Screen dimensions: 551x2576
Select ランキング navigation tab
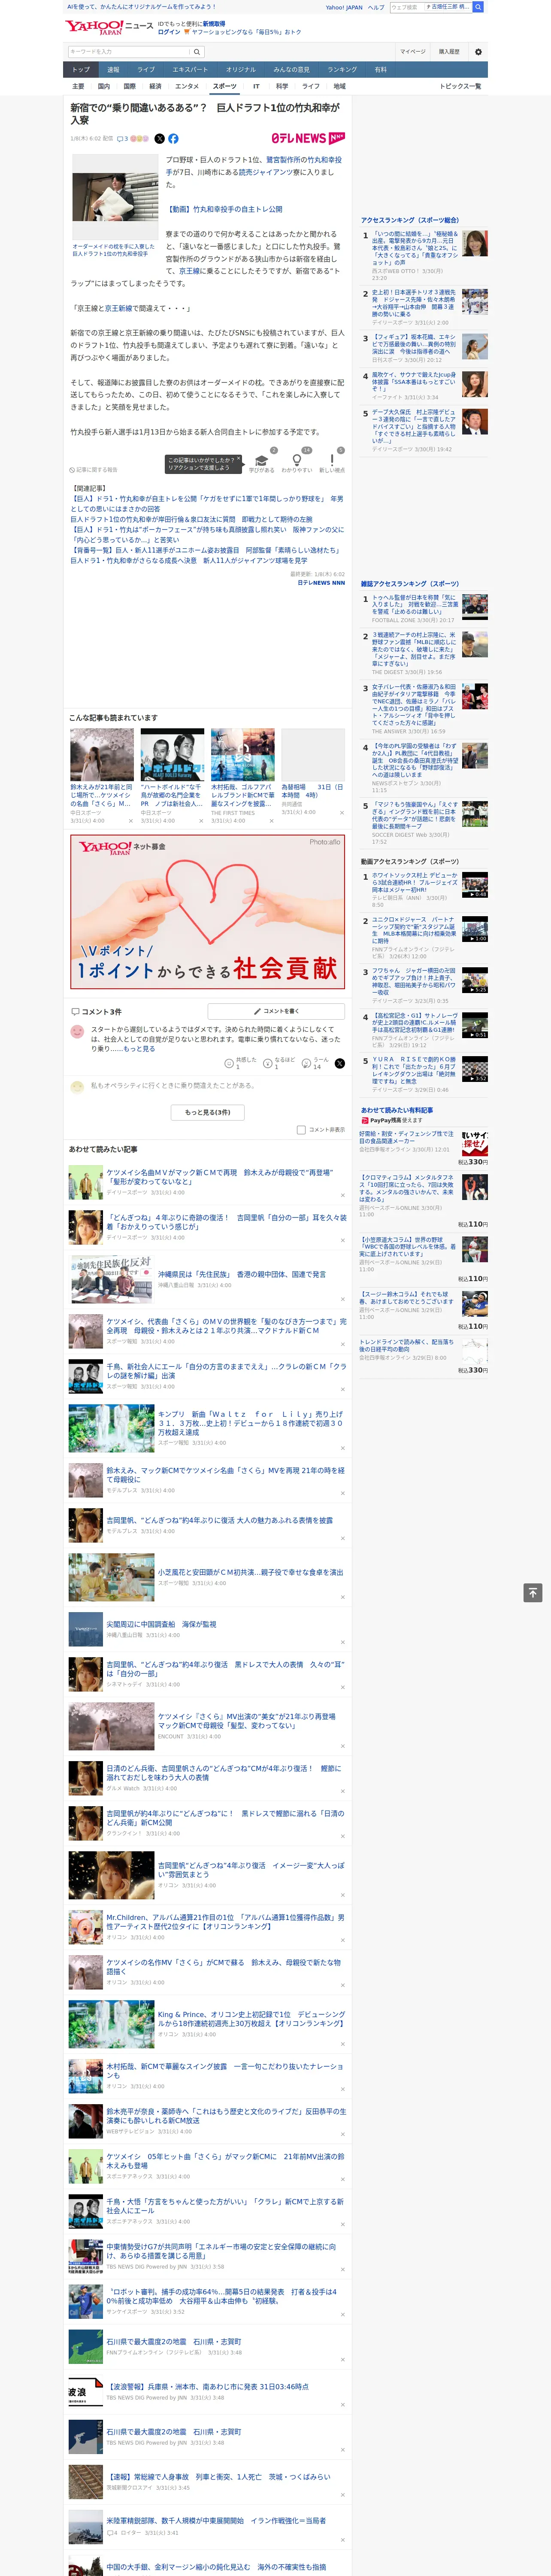pyautogui.click(x=342, y=69)
